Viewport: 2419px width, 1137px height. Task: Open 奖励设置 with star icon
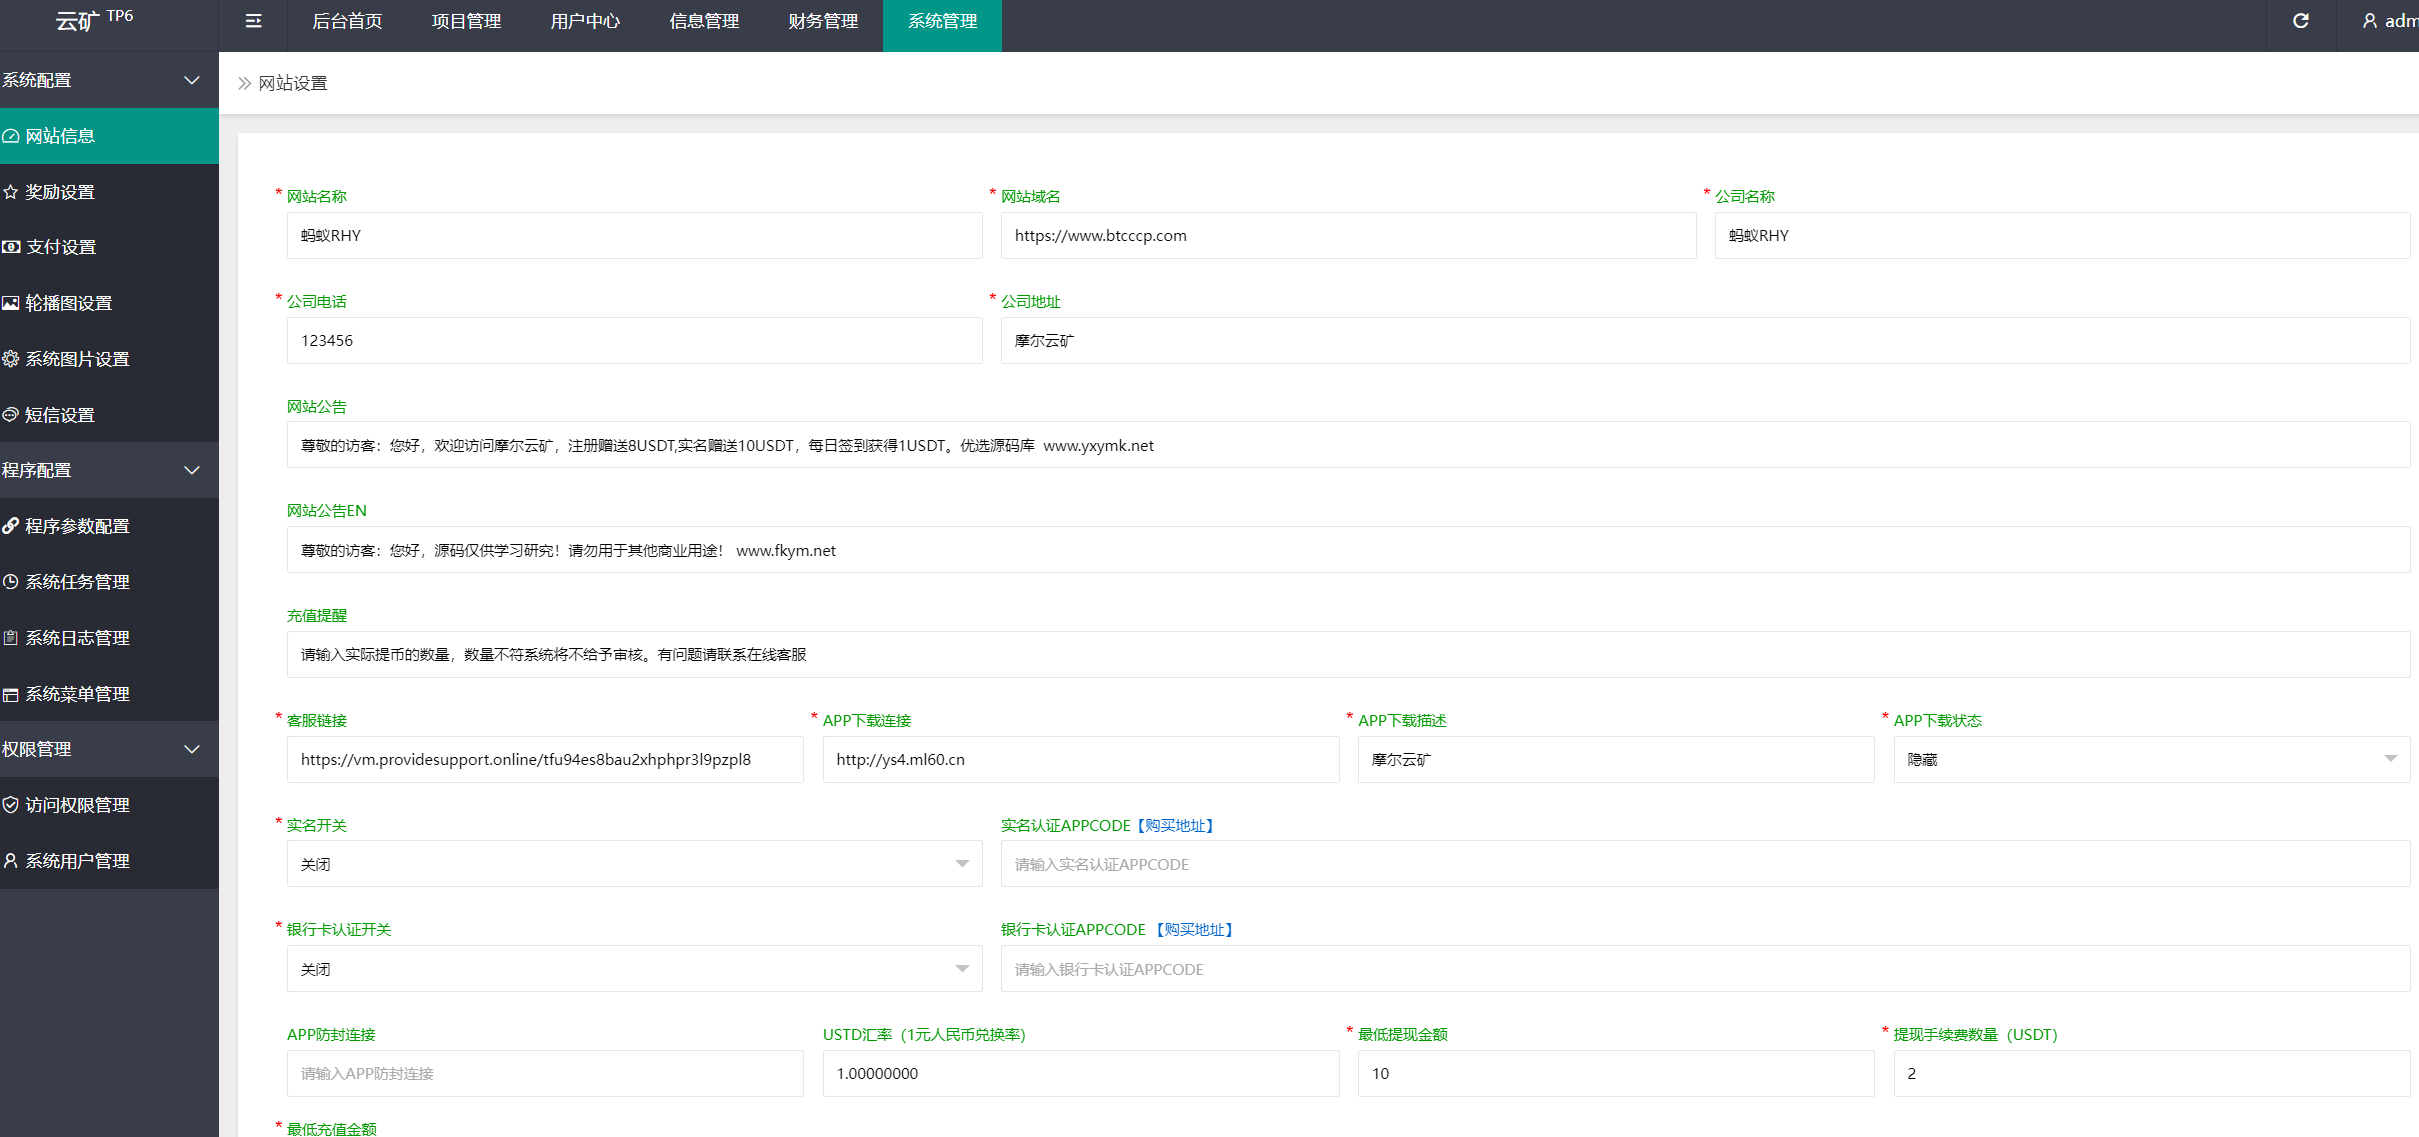(x=60, y=192)
